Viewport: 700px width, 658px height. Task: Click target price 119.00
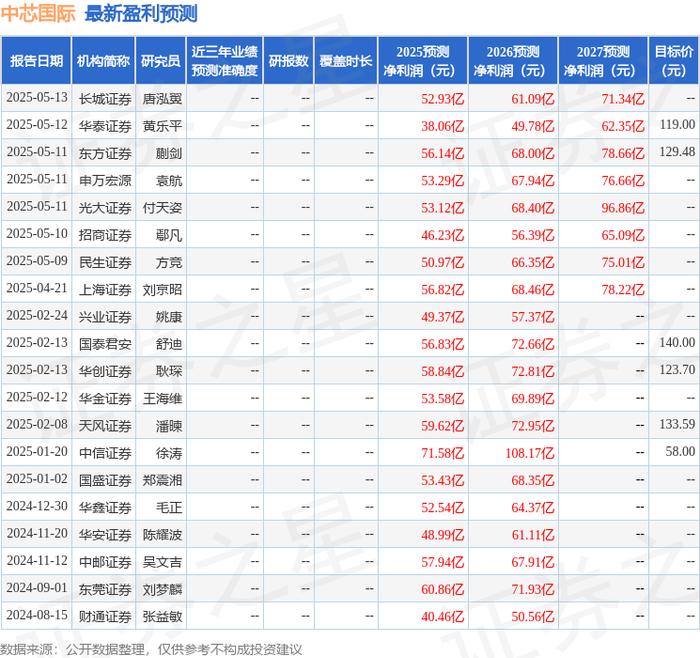click(677, 125)
